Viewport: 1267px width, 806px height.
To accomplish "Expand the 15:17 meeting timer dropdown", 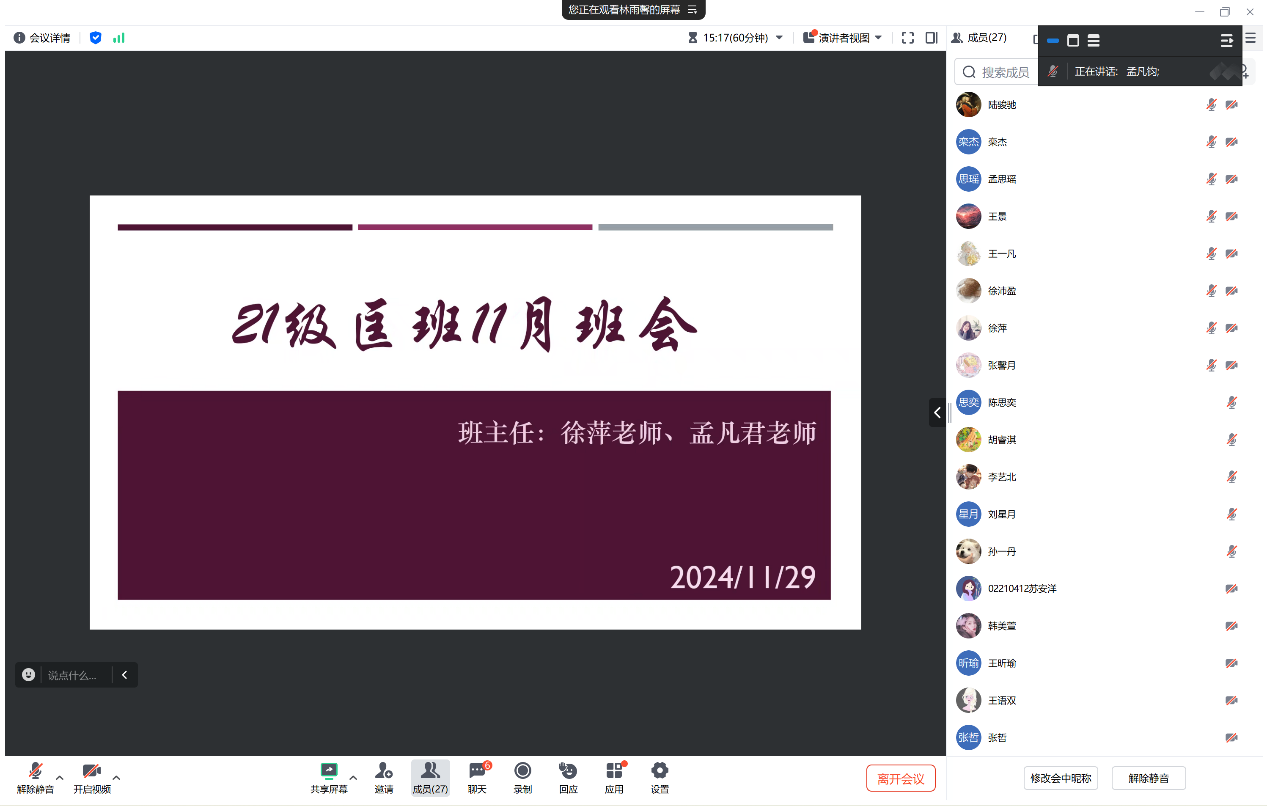I will [779, 38].
